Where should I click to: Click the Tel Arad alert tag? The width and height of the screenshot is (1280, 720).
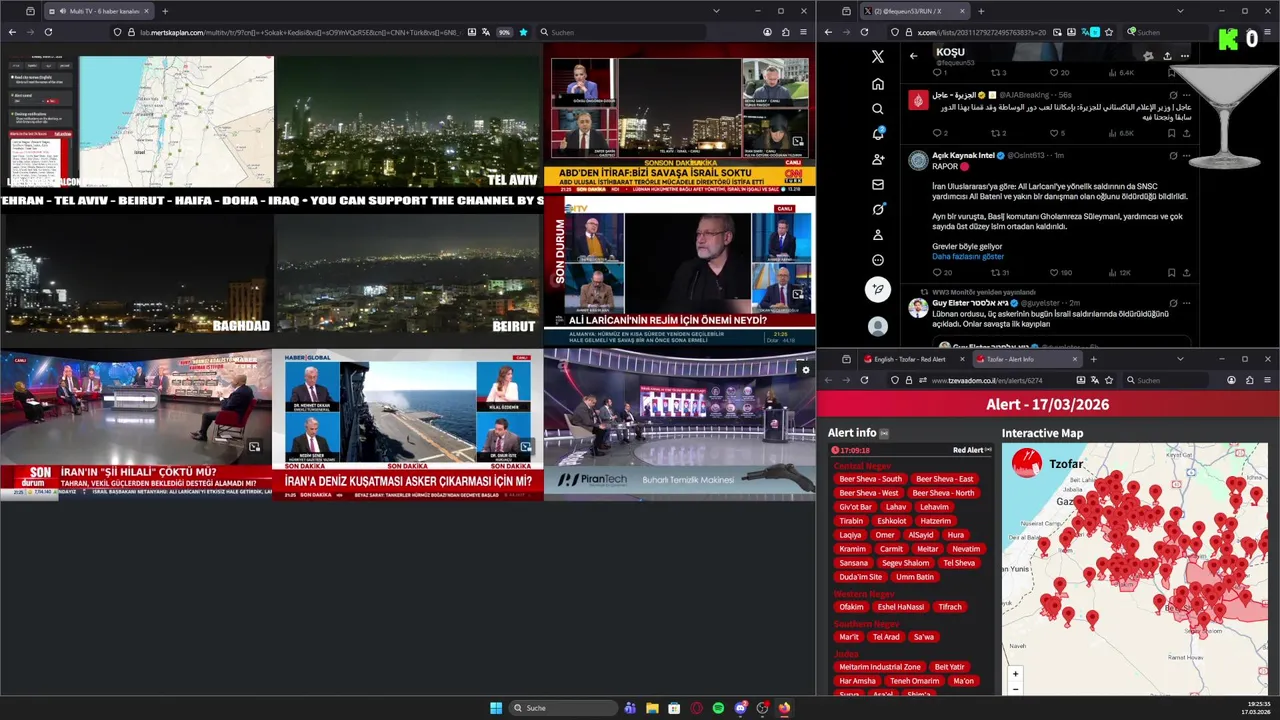coord(886,637)
